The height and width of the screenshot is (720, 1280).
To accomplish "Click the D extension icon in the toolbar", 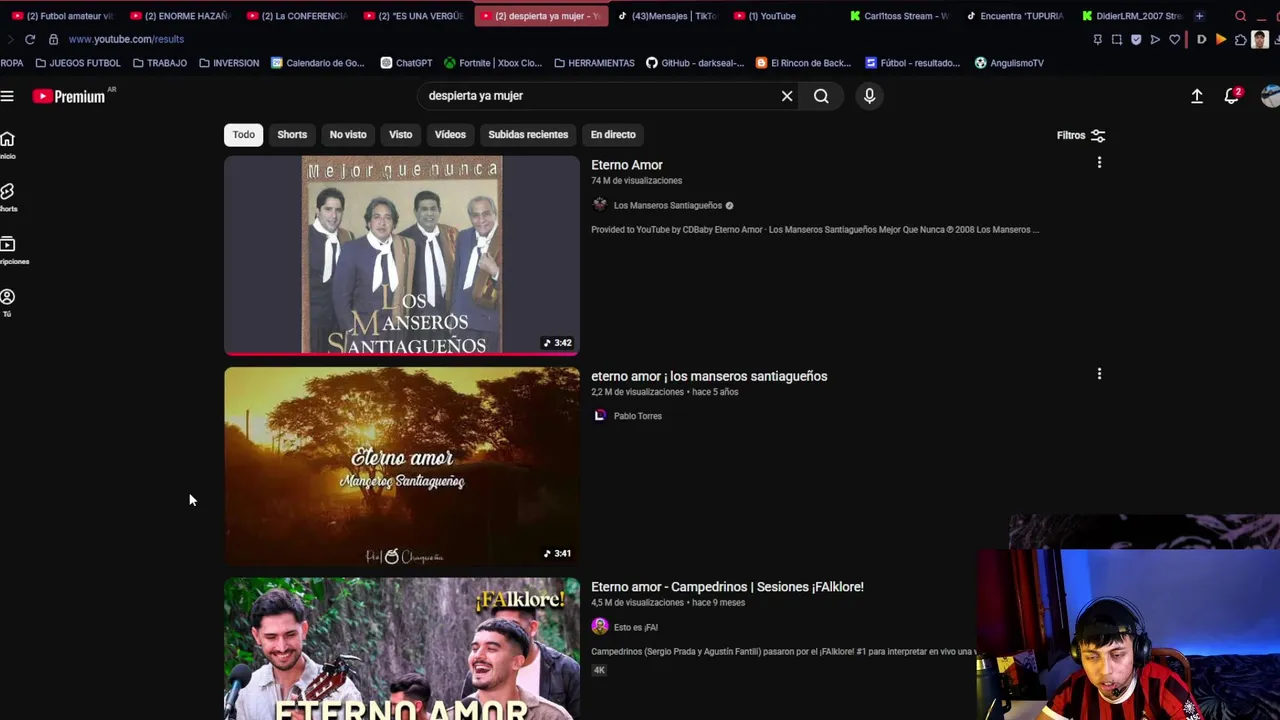I will click(x=1201, y=40).
